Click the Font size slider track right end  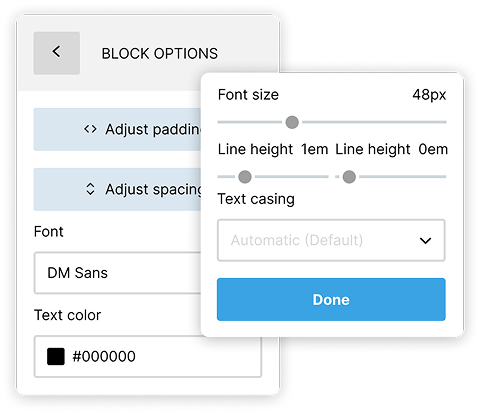tap(444, 122)
